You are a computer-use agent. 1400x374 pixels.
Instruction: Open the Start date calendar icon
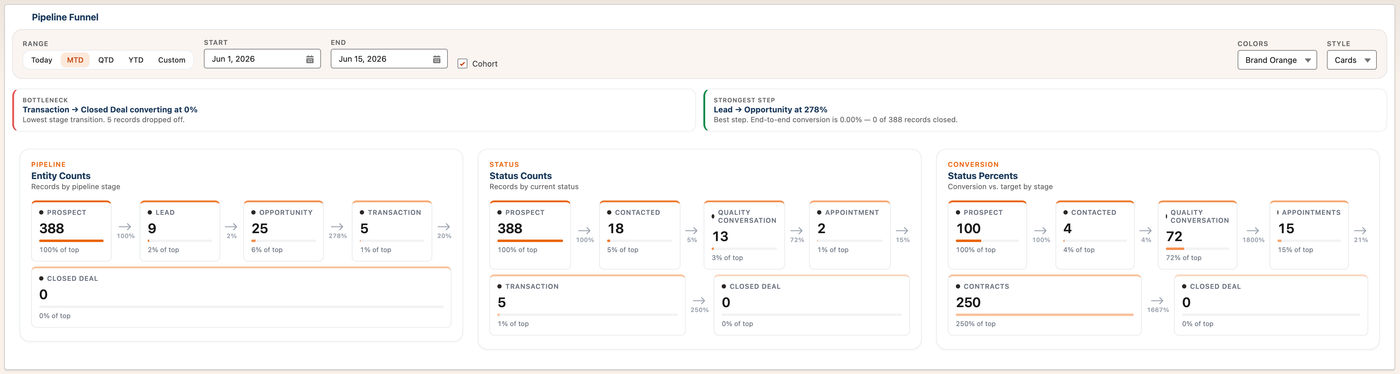pyautogui.click(x=310, y=60)
